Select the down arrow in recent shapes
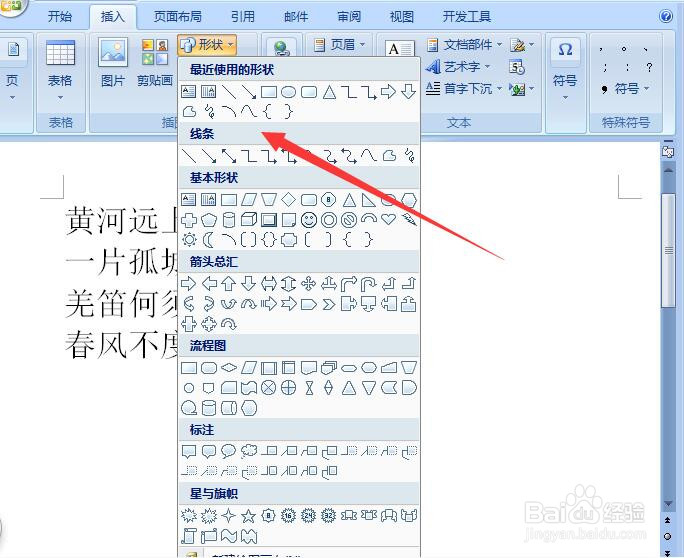Image resolution: width=684 pixels, height=558 pixels. coord(409,92)
